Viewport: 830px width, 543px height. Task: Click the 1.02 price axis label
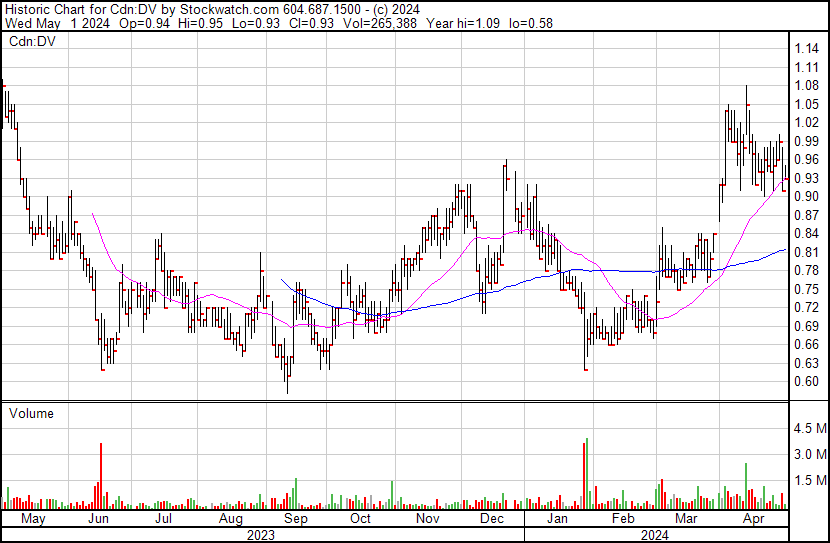[807, 123]
